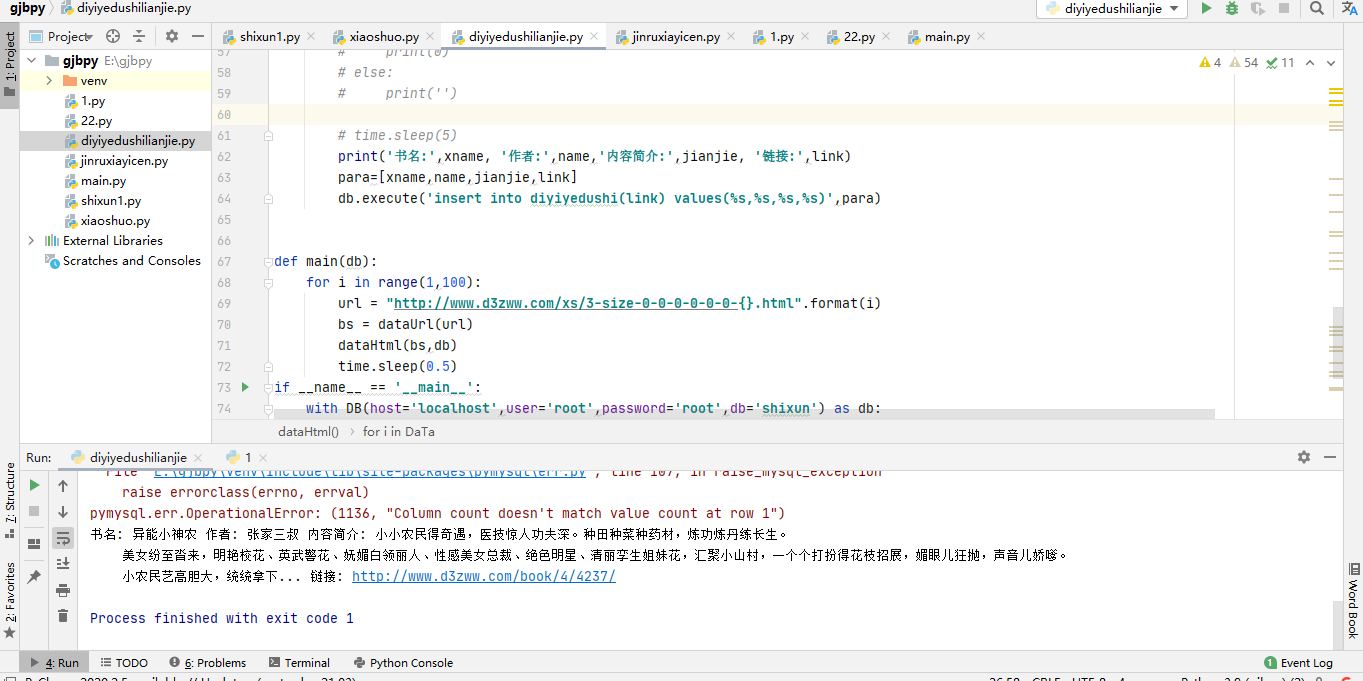Expand External Libraries node
This screenshot has height=681, width=1363.
click(31, 241)
